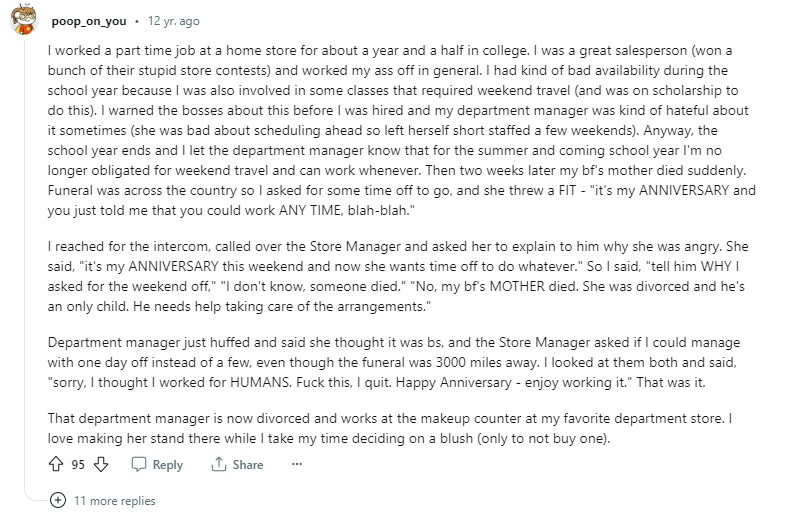The height and width of the screenshot is (525, 808).
Task: Click the paragraph starting "That department manager is now"
Action: pyautogui.click(x=390, y=428)
